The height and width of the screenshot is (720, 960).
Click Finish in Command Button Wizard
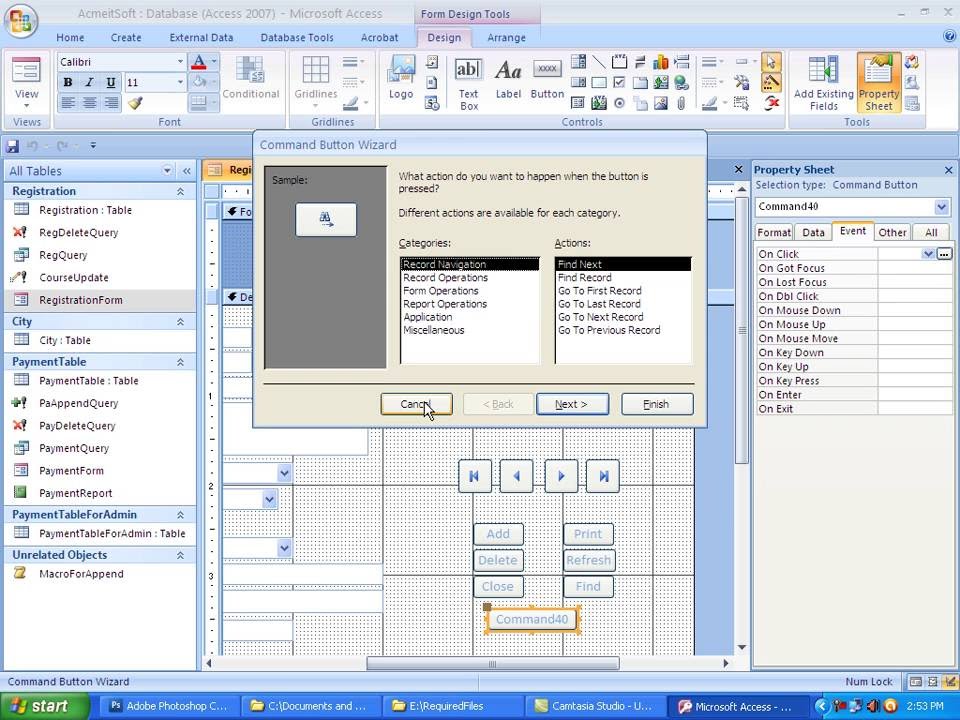pyautogui.click(x=657, y=404)
